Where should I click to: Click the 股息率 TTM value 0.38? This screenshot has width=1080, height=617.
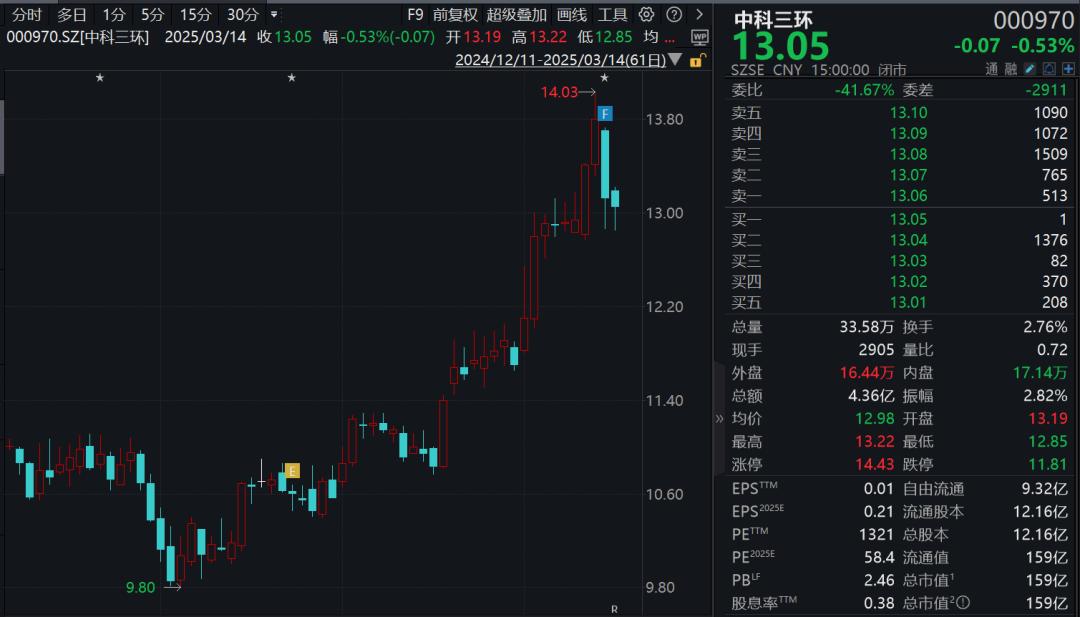click(879, 603)
